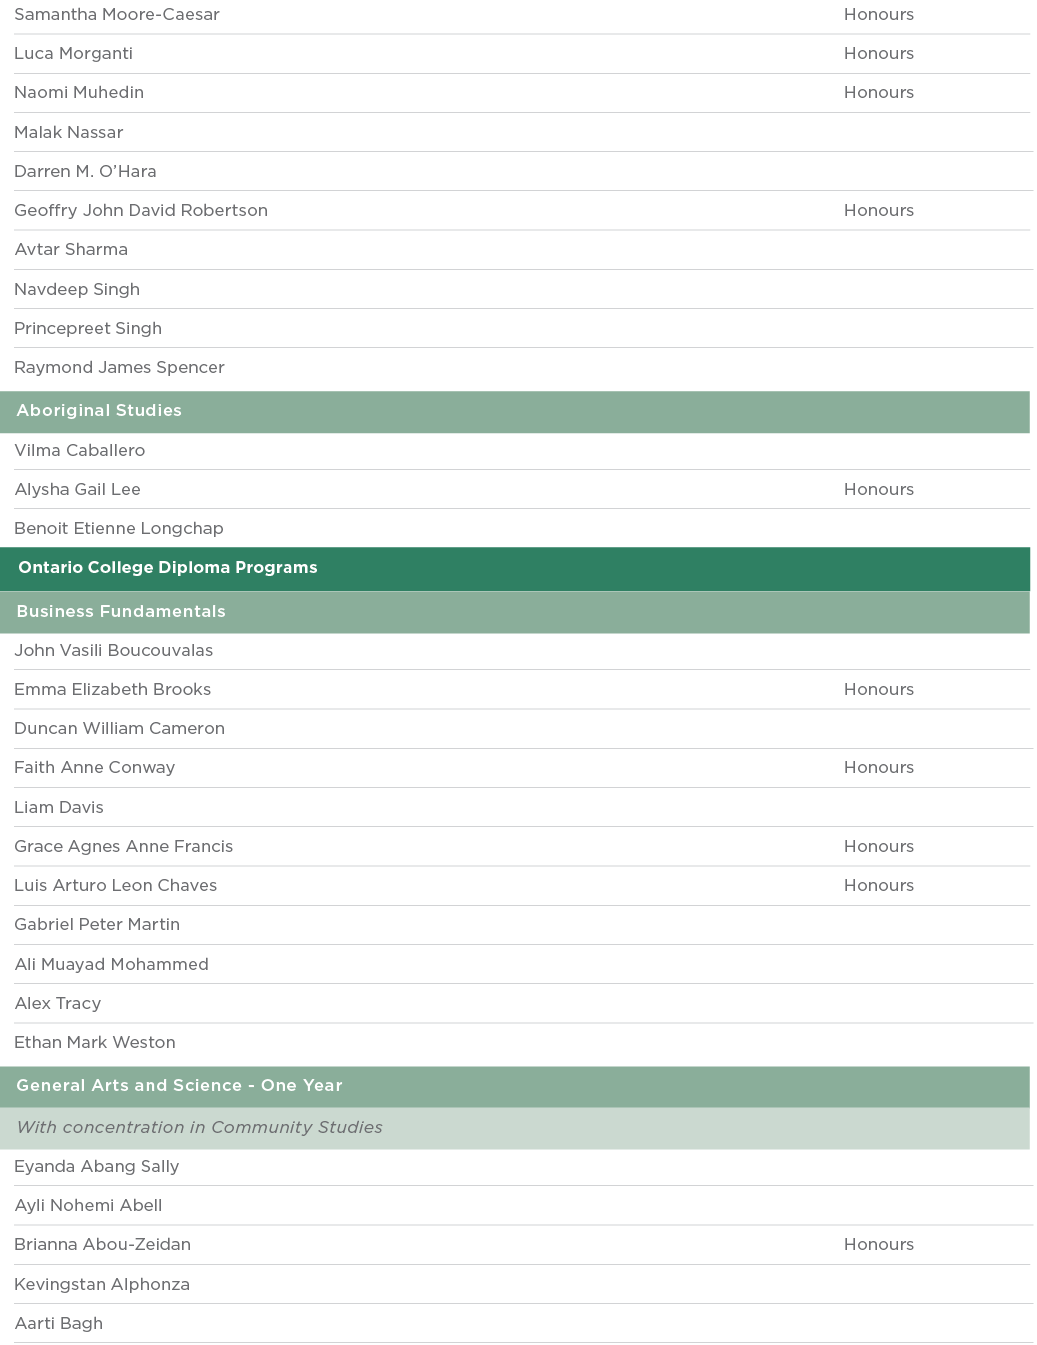Image resolution: width=1037 pixels, height=1345 pixels.
Task: Select the name Ali Muayad Mohammed
Action: click(x=112, y=965)
